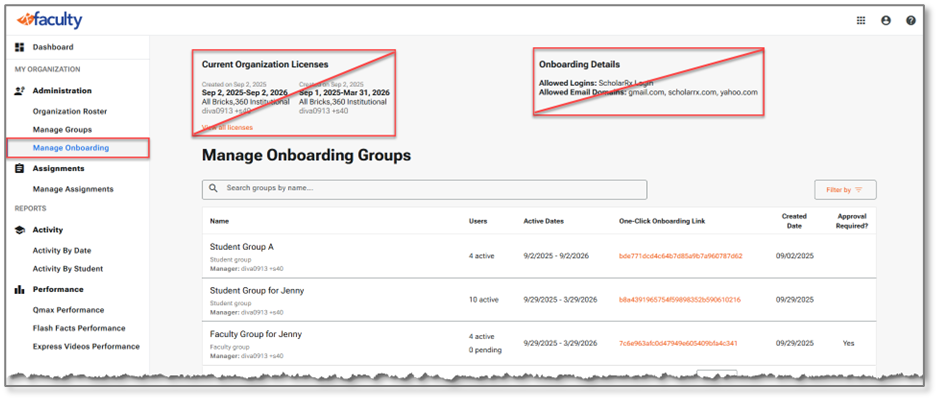Image resolution: width=938 pixels, height=400 pixels.
Task: Open Activity By Student report
Action: pos(68,269)
